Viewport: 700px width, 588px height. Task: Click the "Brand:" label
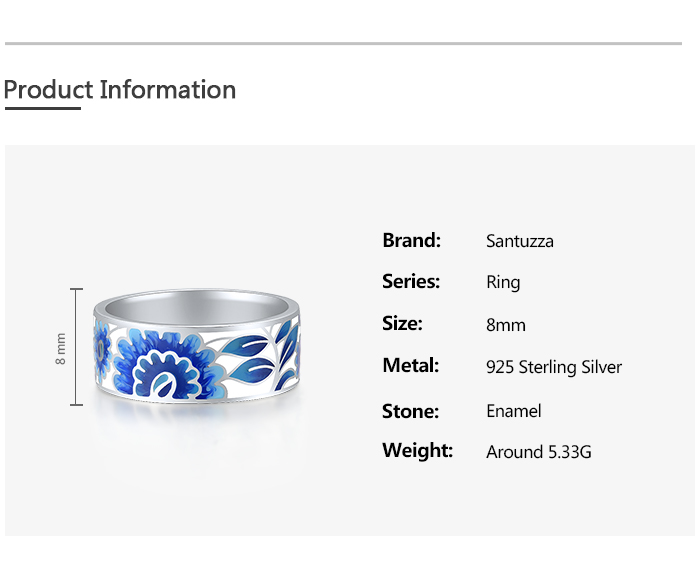pyautogui.click(x=411, y=240)
